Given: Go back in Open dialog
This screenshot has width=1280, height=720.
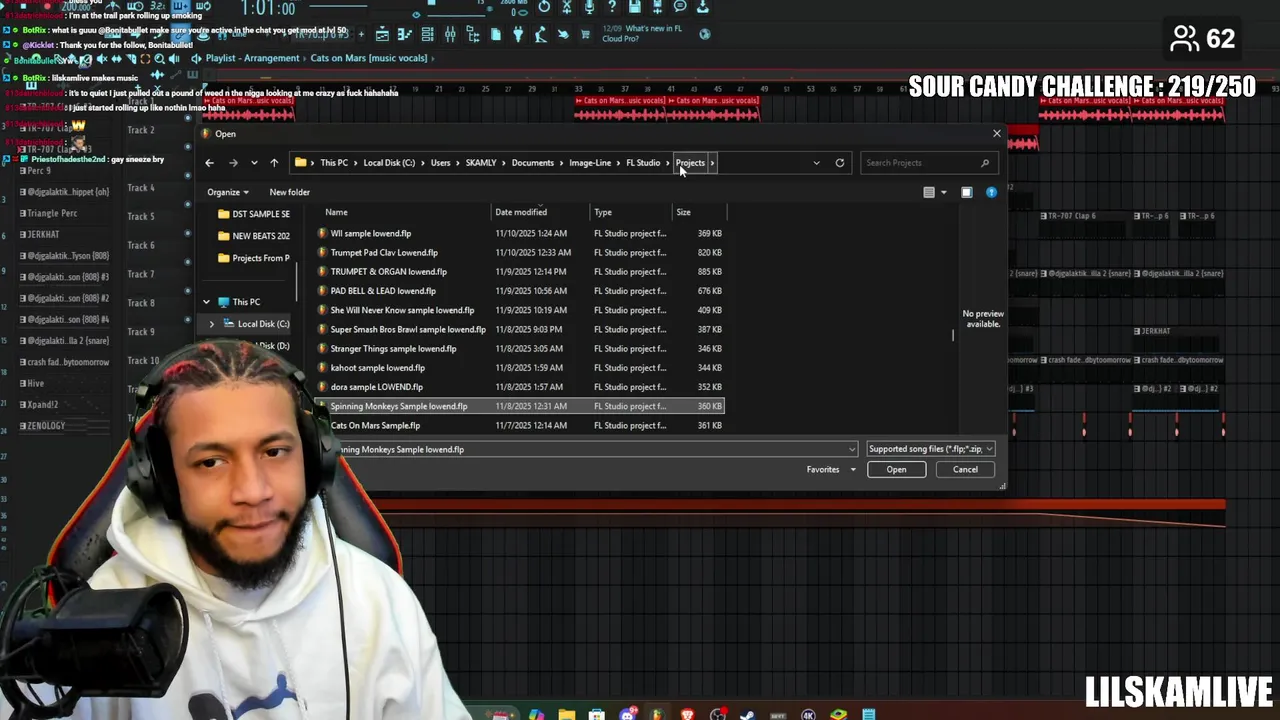Looking at the screenshot, I should (x=209, y=163).
